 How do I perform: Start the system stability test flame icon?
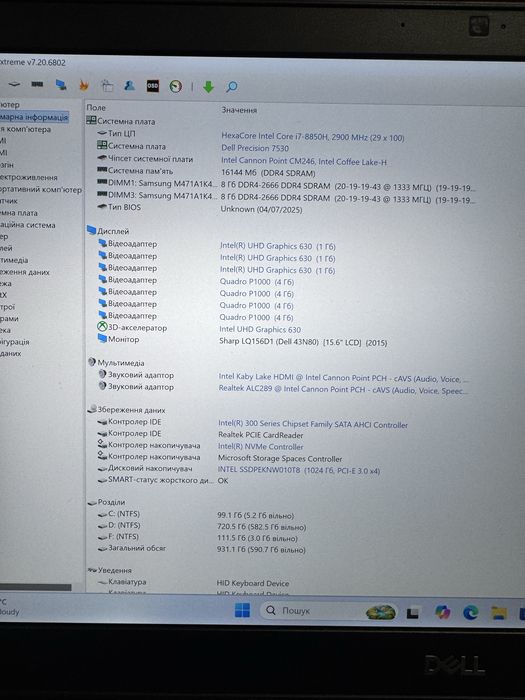coord(84,85)
